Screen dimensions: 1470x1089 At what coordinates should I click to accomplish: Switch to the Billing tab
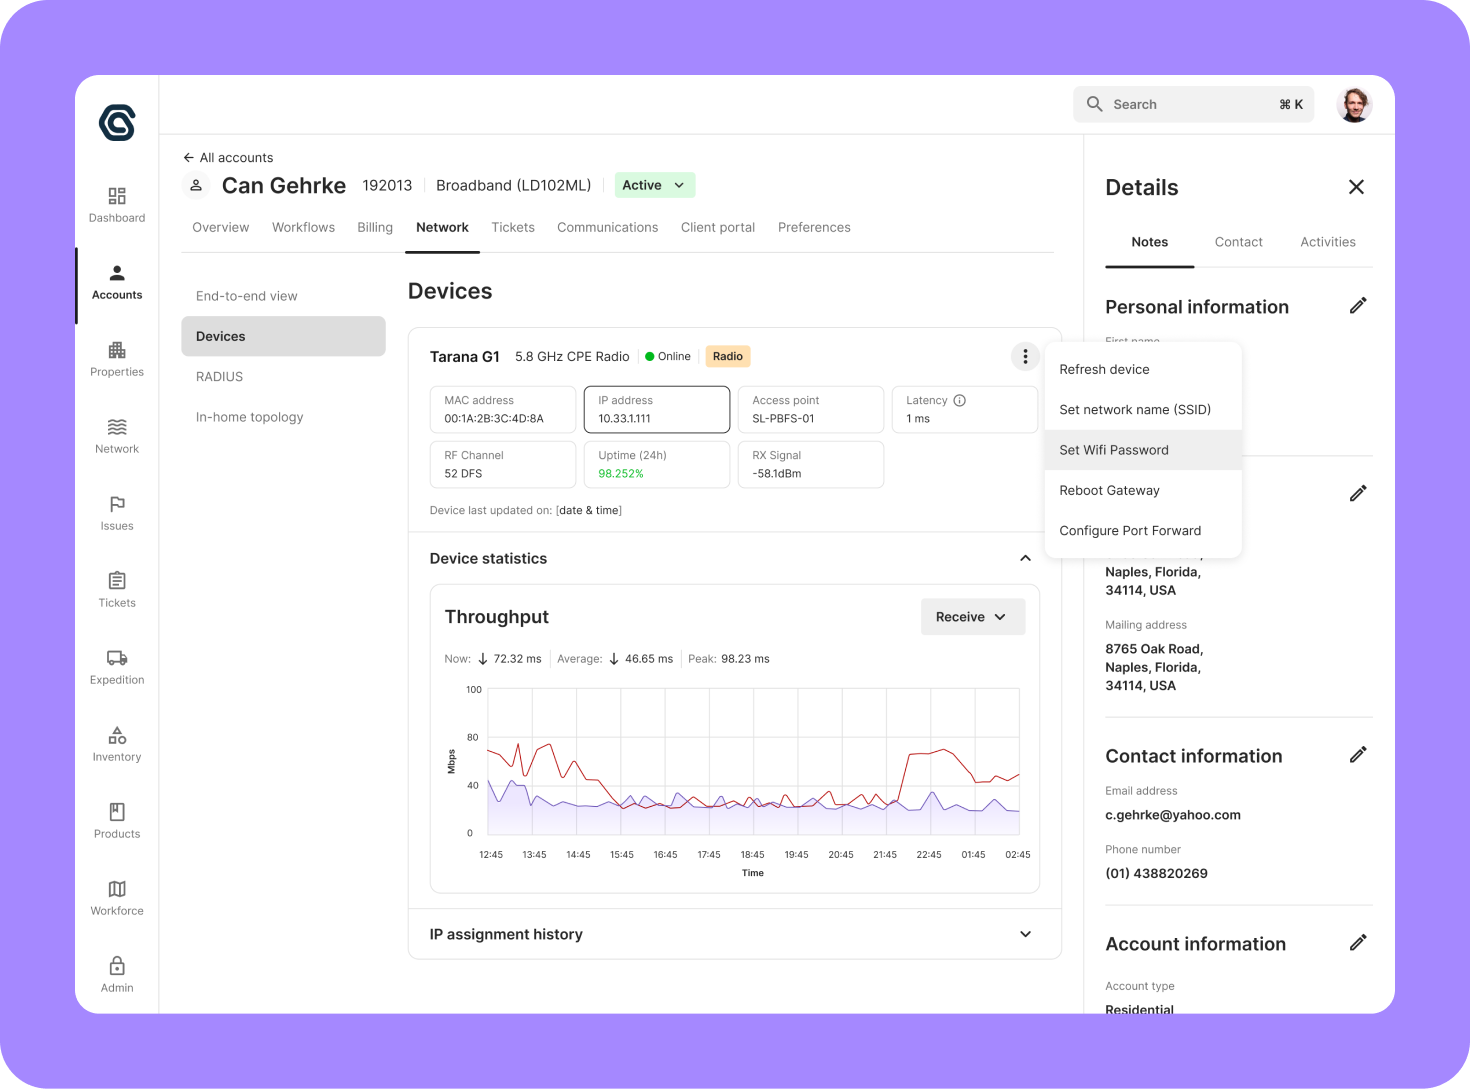(x=375, y=228)
